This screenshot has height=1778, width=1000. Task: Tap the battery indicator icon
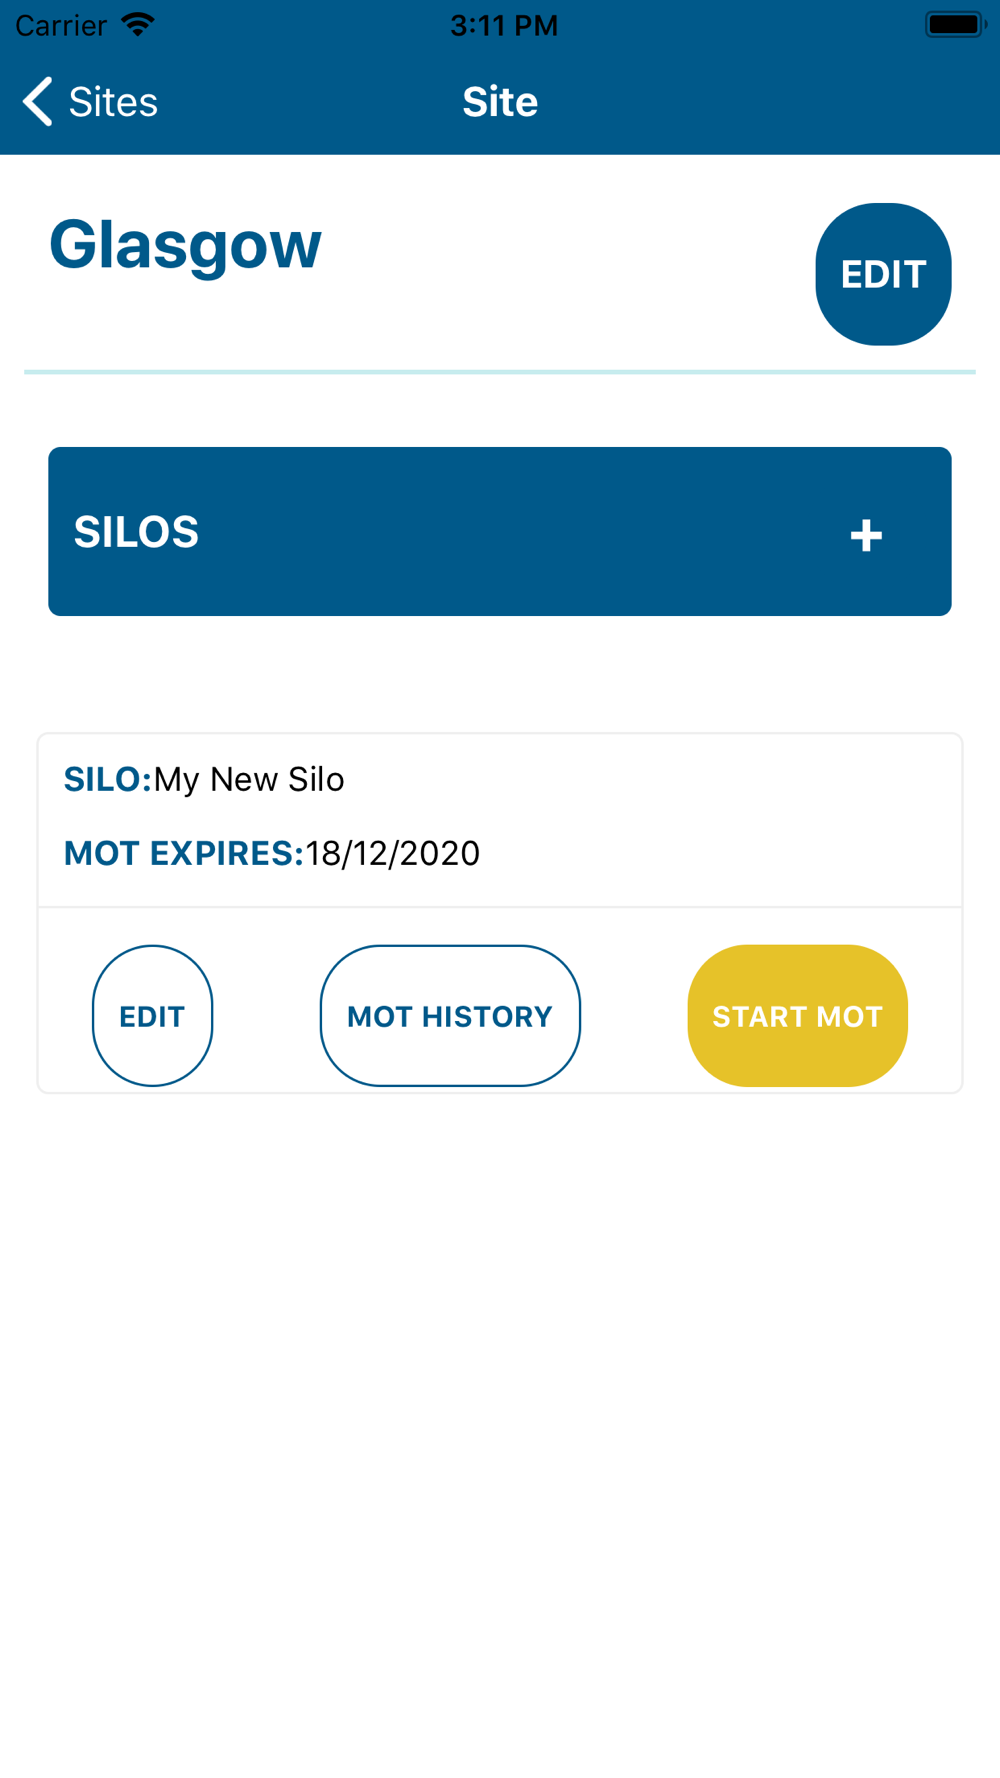955,25
